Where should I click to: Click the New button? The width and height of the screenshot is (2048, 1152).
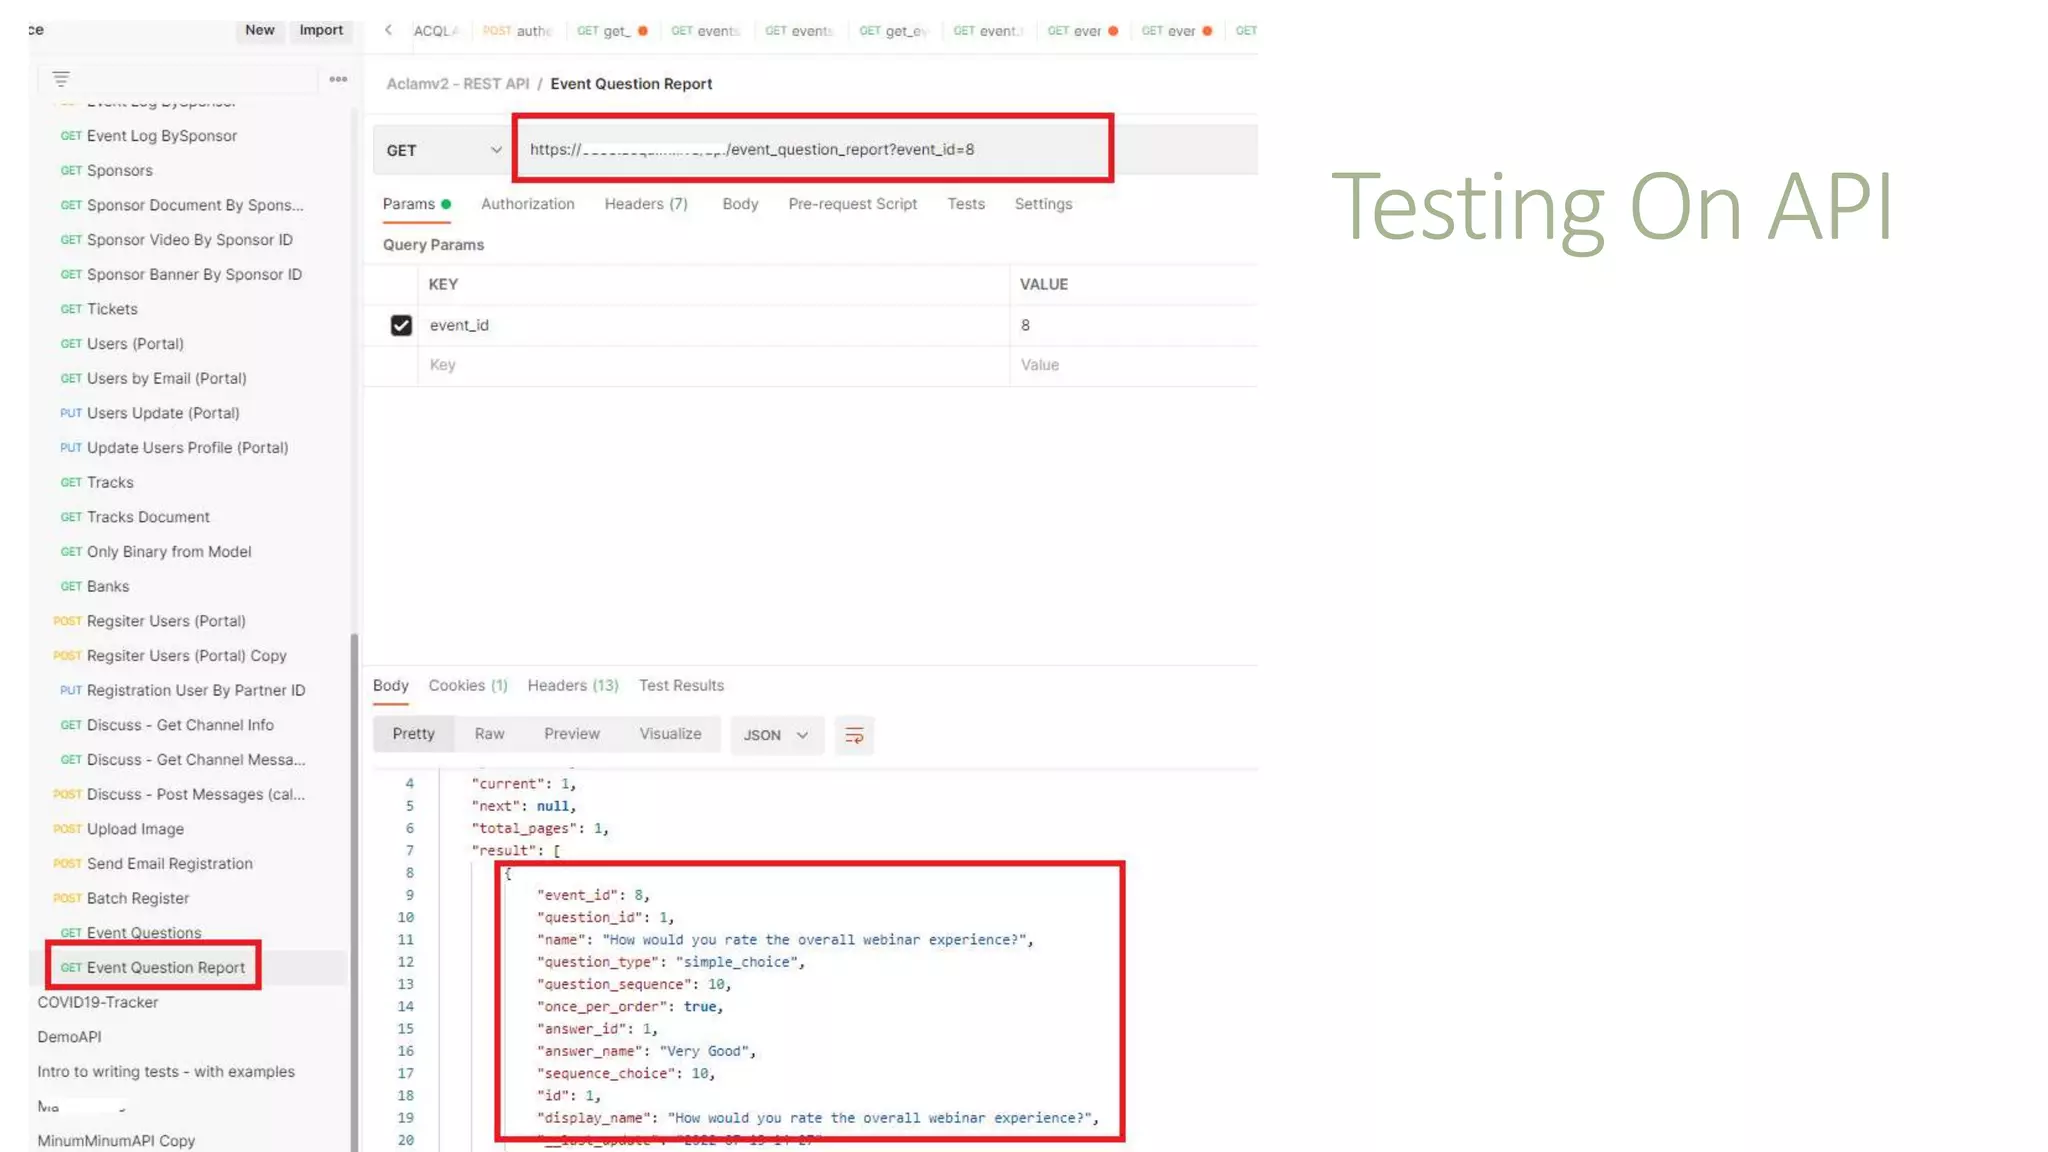[x=260, y=30]
